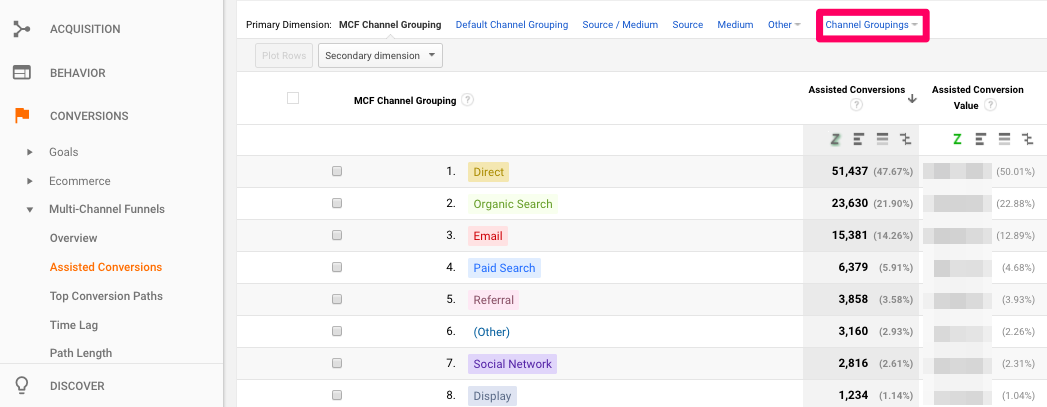
Task: Open the Other primary dimension dropdown
Action: tap(784, 25)
